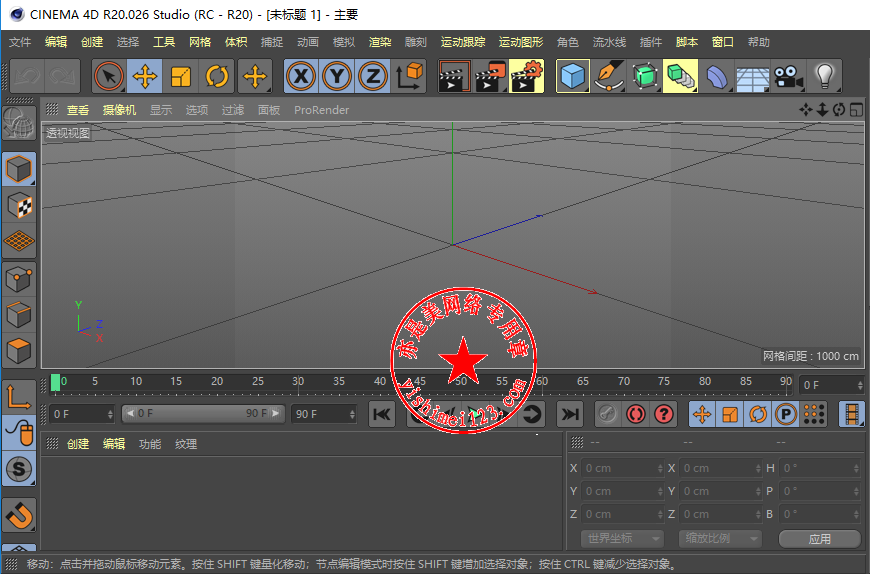Add a cube primitive object

[573, 76]
